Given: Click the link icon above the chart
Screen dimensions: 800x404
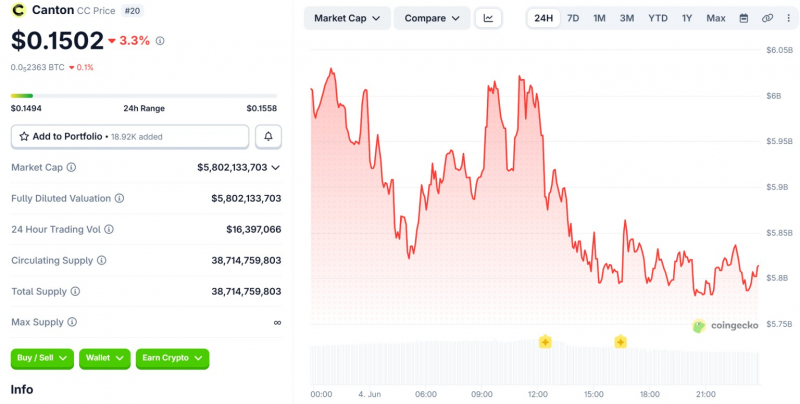Looking at the screenshot, I should click(x=767, y=18).
